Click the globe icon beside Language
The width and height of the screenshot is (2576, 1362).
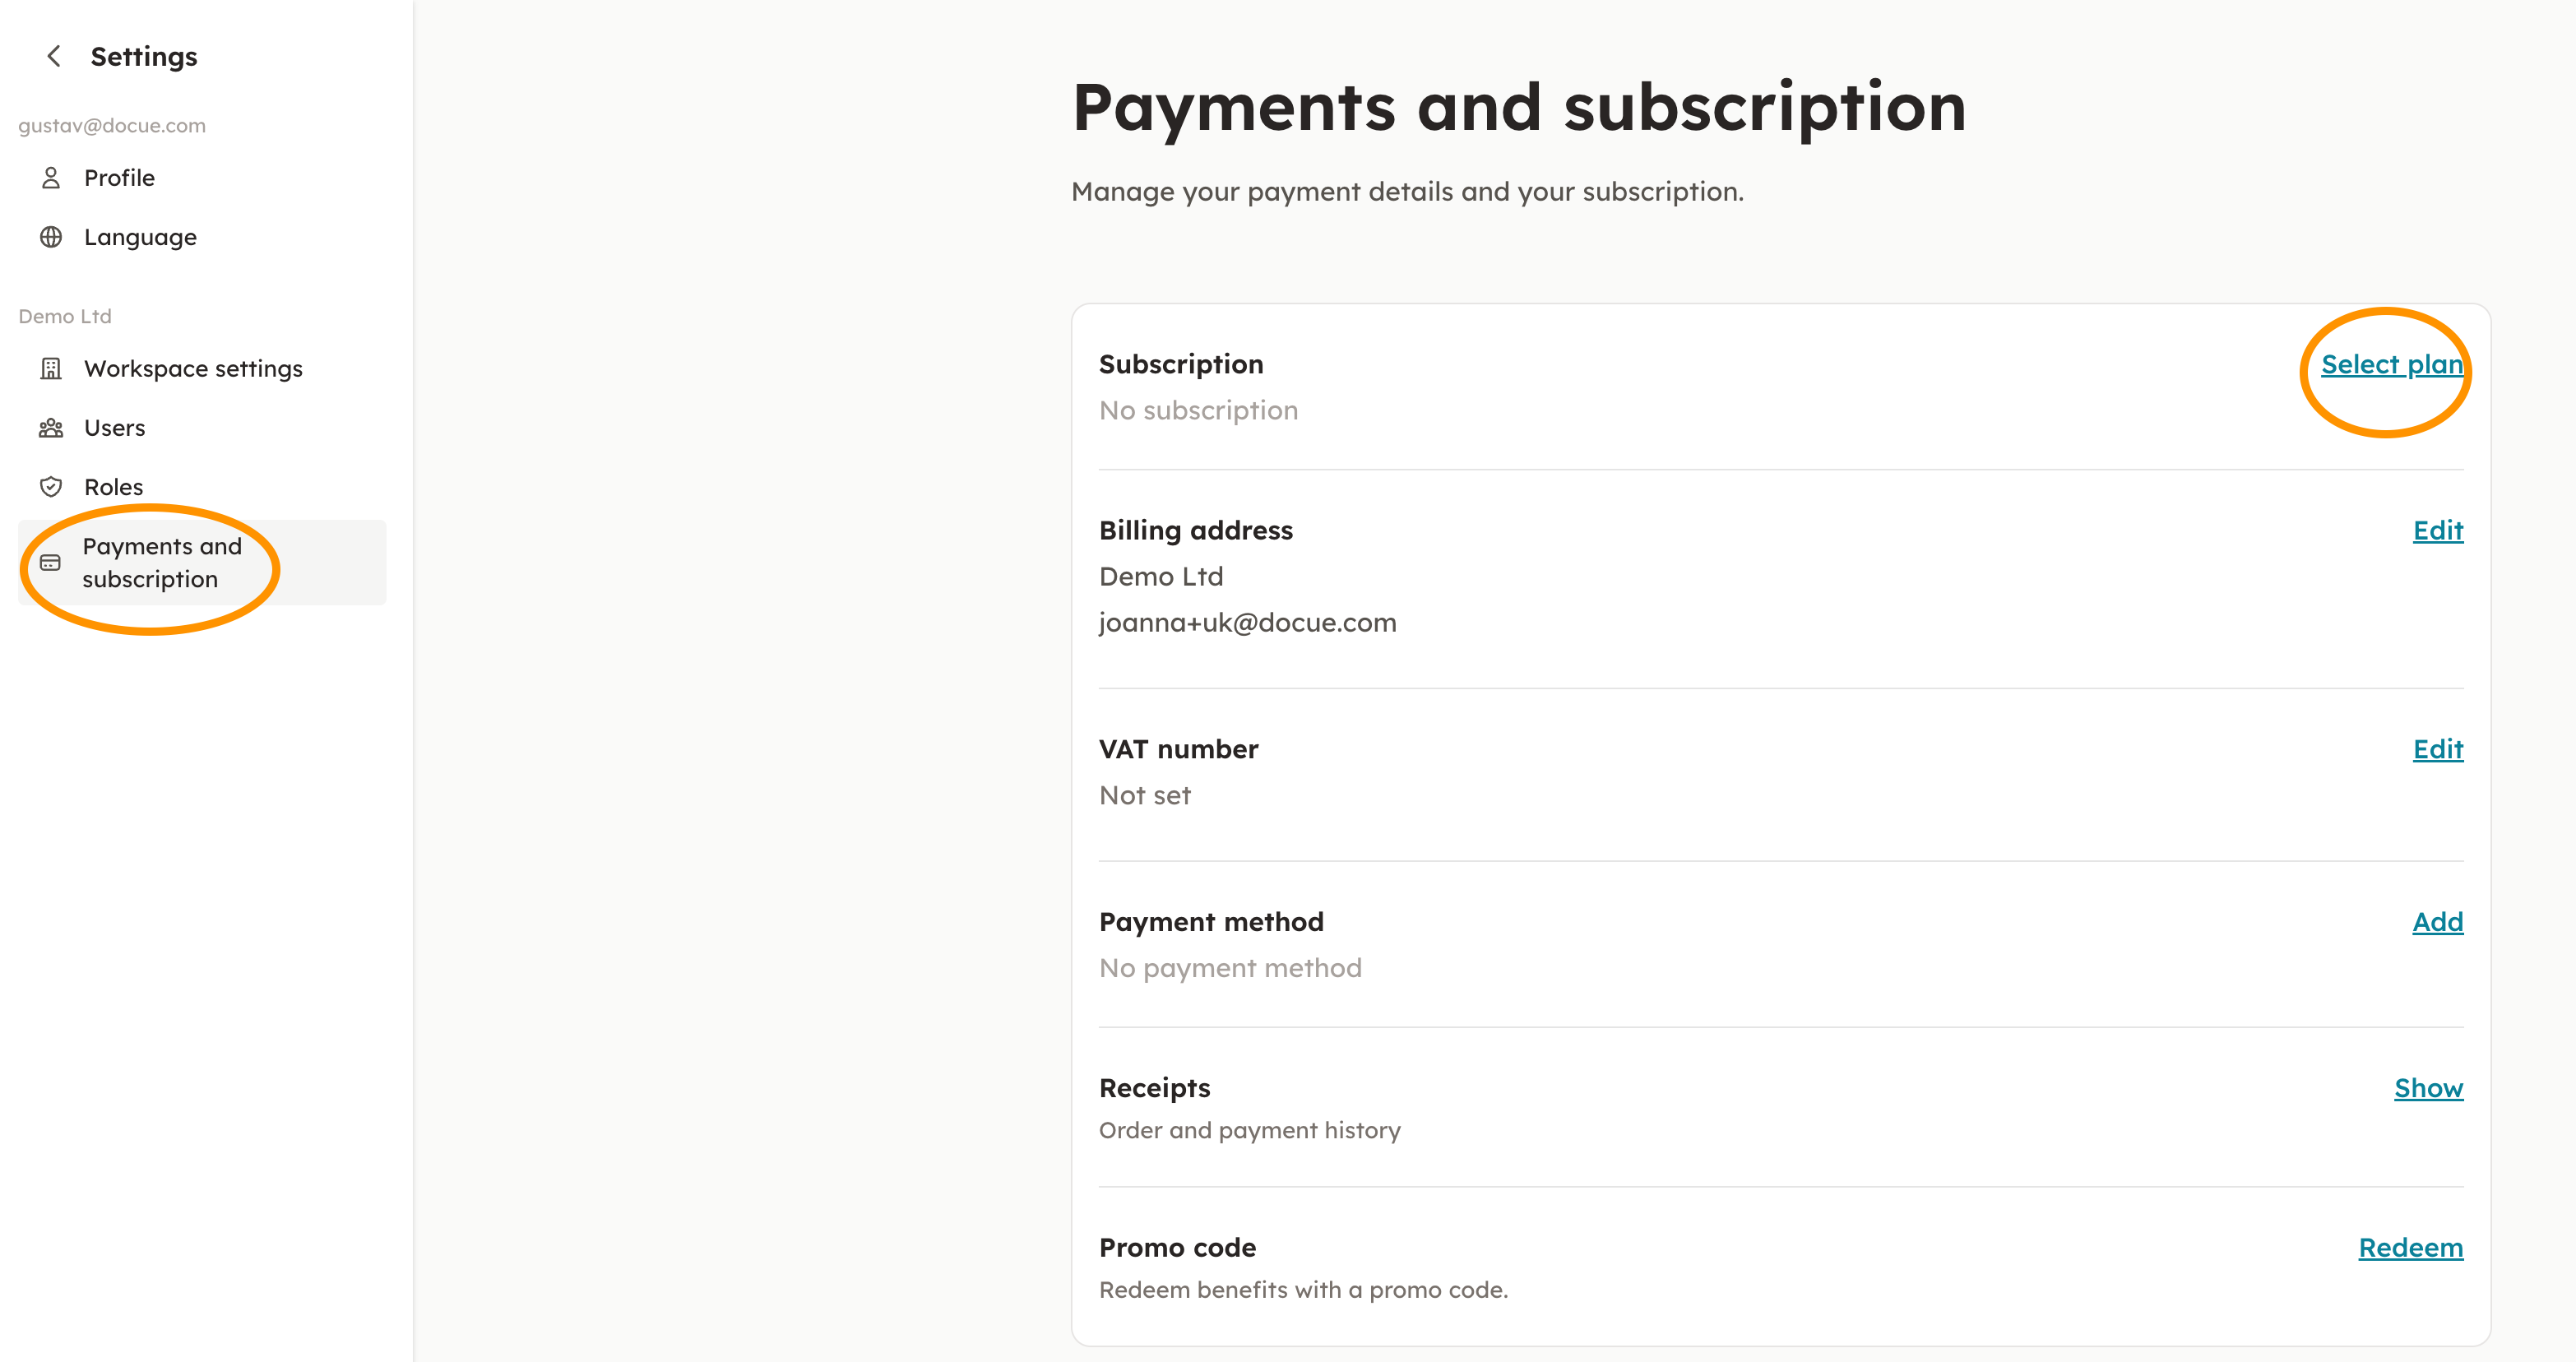coord(51,237)
